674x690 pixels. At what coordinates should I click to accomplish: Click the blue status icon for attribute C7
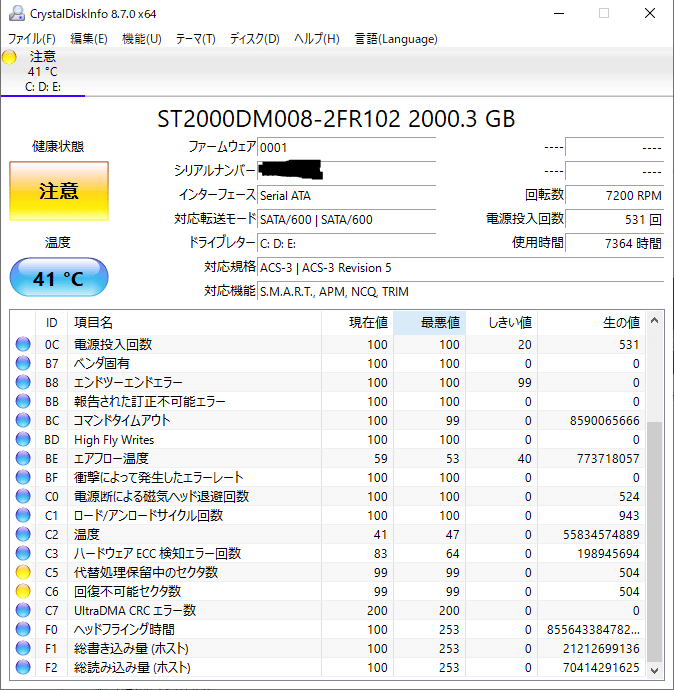click(x=23, y=610)
